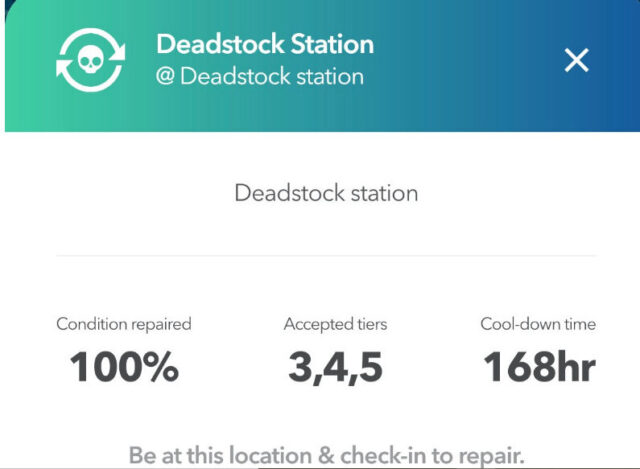This screenshot has width=640, height=469.
Task: Open the @ Deadstock station location subtitle
Action: click(260, 76)
